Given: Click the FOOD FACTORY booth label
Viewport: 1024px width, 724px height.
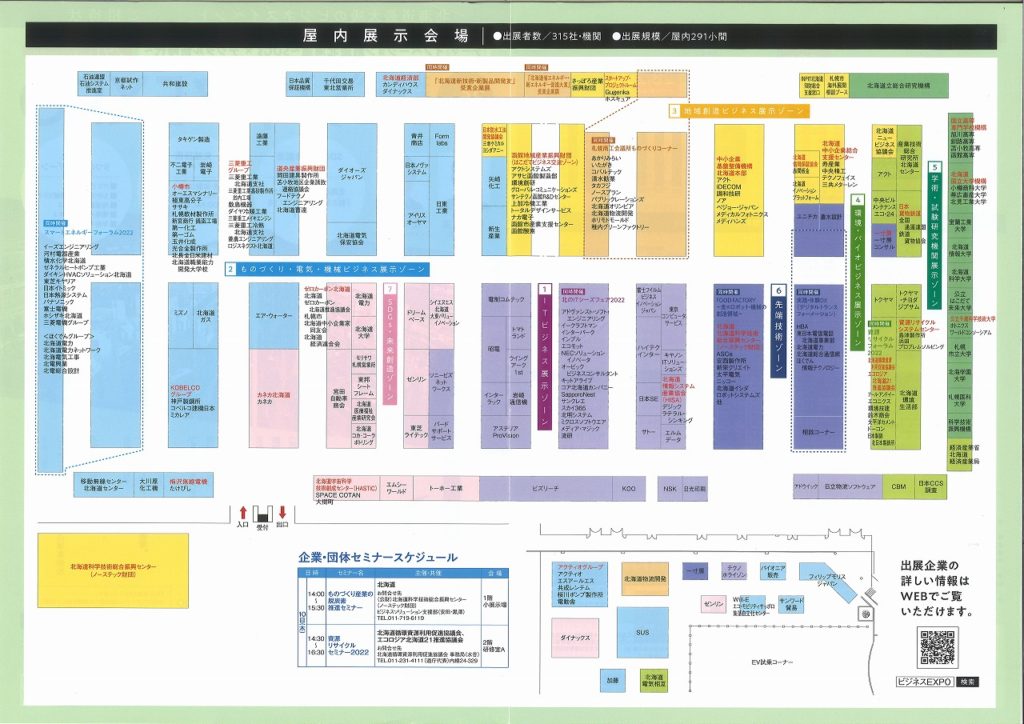Looking at the screenshot, I should [734, 299].
